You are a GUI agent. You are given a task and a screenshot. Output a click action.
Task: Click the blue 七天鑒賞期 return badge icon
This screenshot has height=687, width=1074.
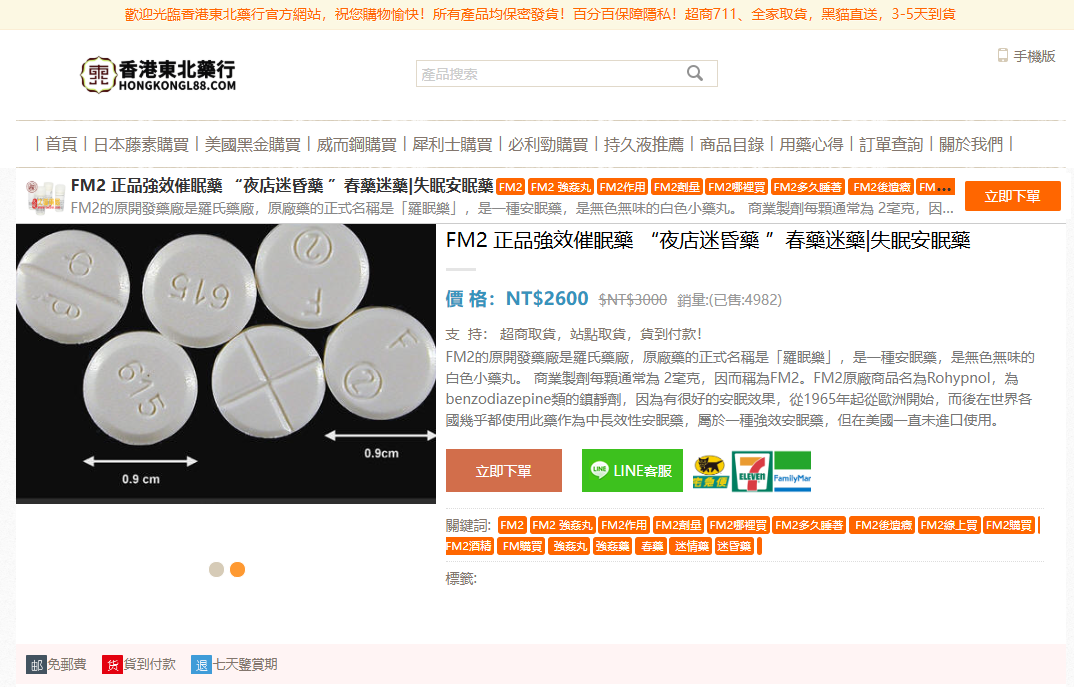pyautogui.click(x=201, y=664)
